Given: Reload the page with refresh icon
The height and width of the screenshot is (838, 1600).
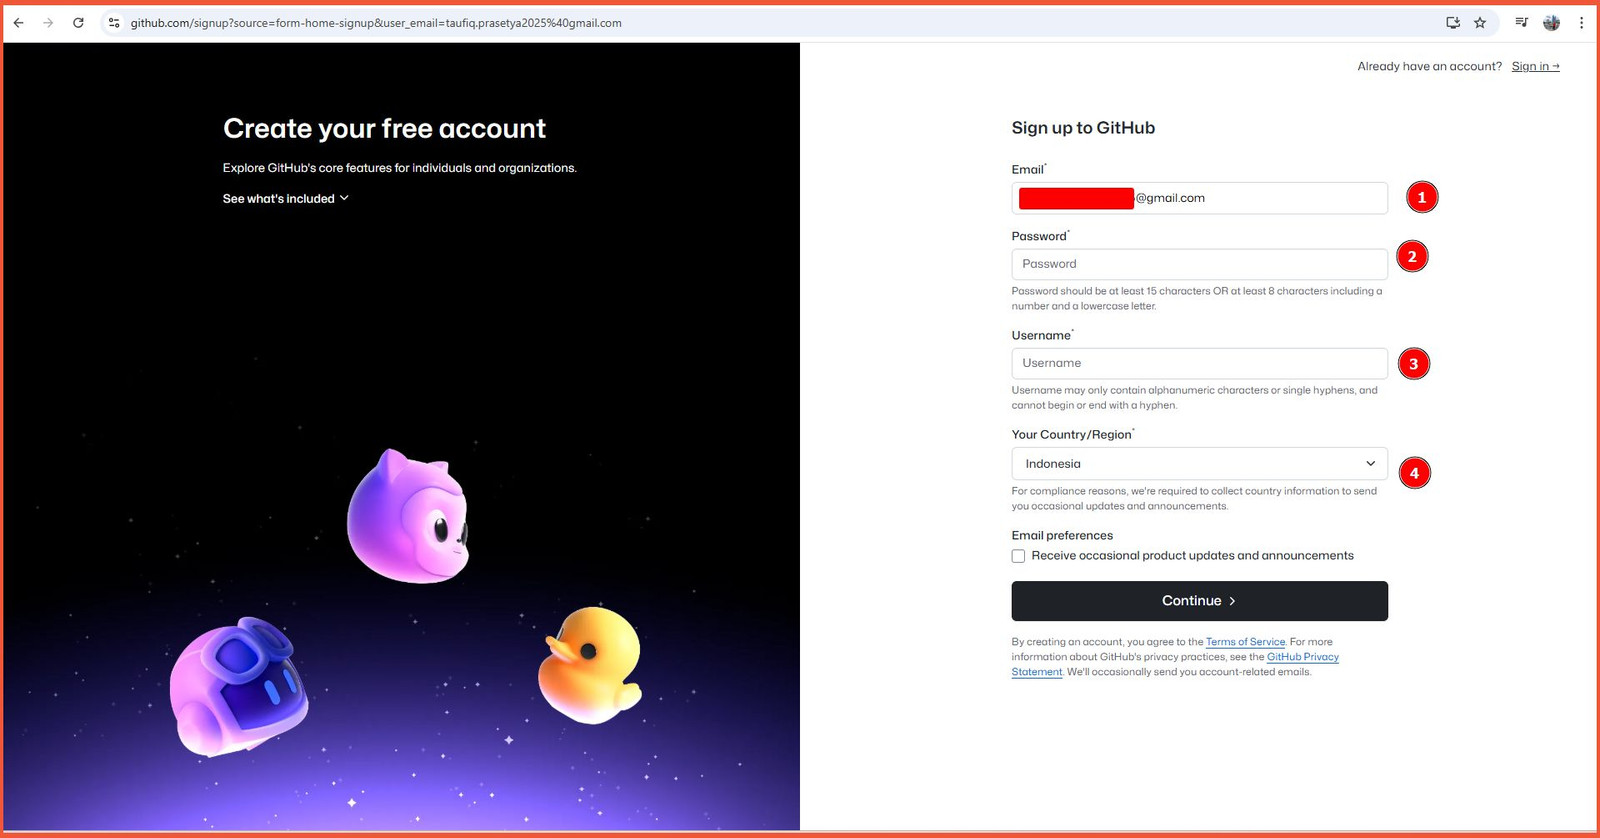Looking at the screenshot, I should (78, 22).
